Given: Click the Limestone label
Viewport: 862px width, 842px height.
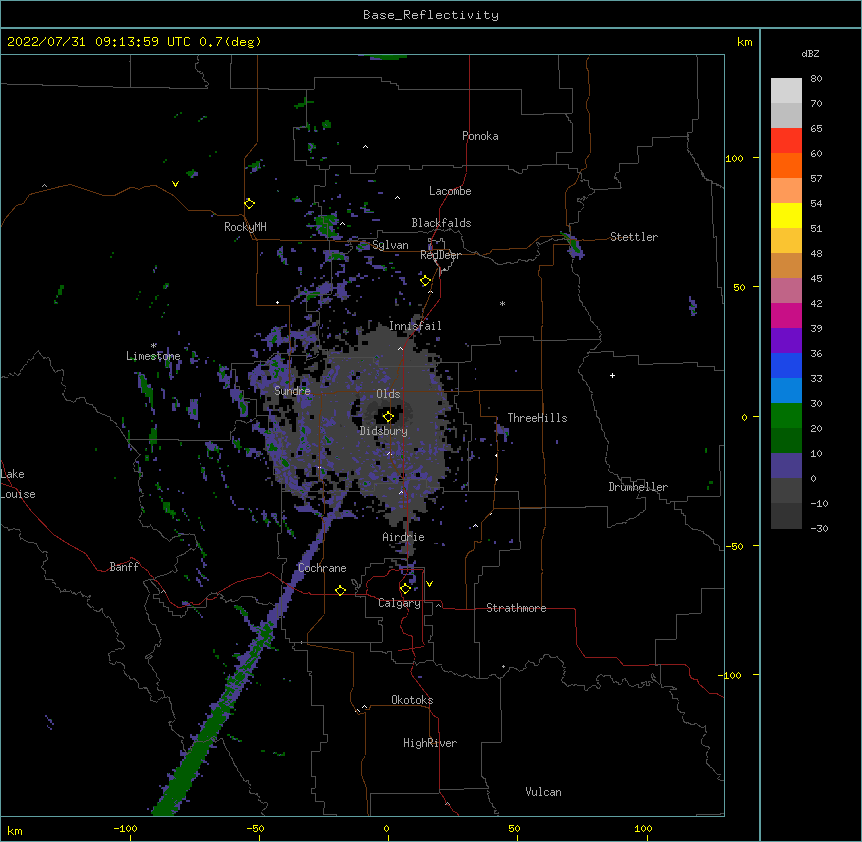Looking at the screenshot, I should pyautogui.click(x=153, y=356).
